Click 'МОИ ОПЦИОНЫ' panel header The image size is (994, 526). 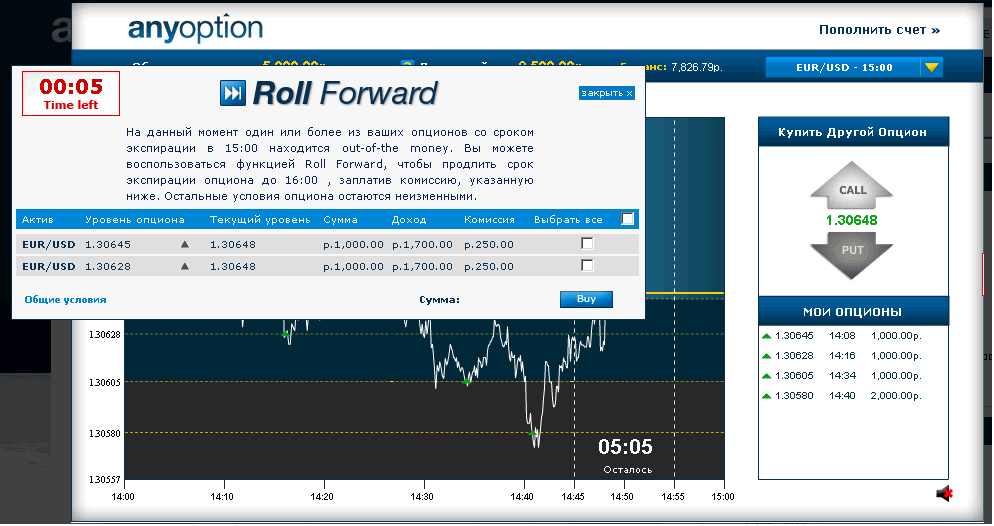[x=853, y=311]
